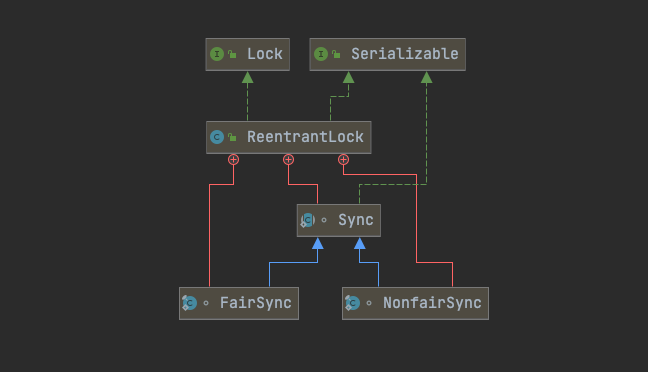
Task: Click the package-private dot beside Sync
Action: [324, 220]
